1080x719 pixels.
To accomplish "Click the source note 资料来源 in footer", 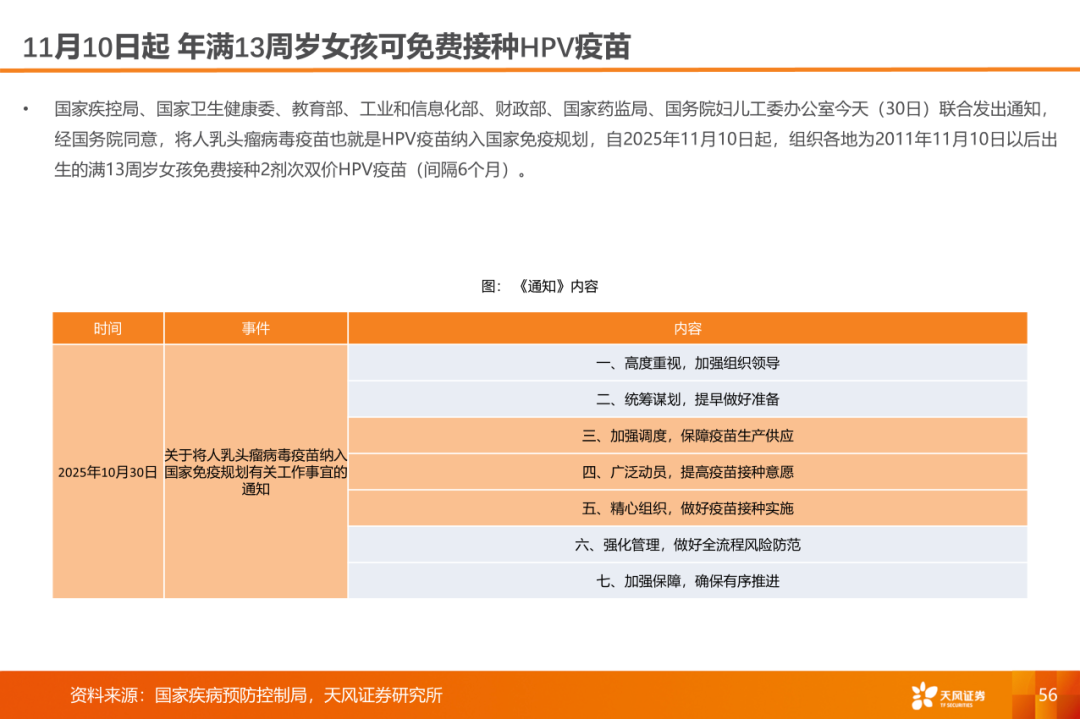I will (256, 695).
